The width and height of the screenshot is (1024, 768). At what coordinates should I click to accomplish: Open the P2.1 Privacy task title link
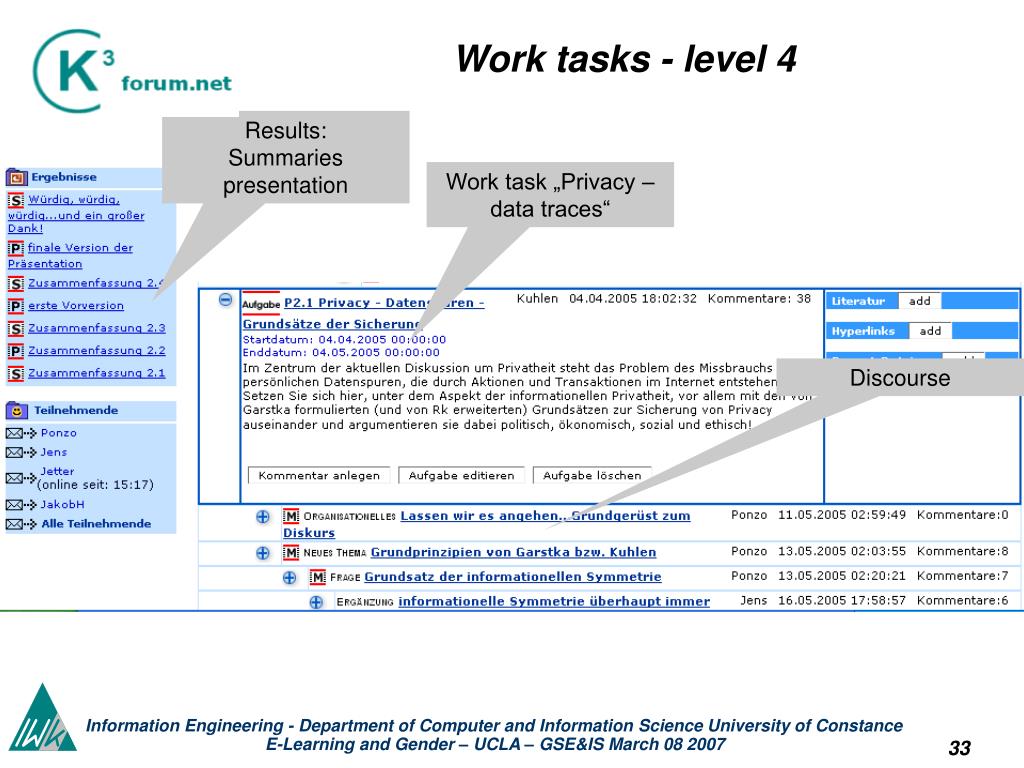(363, 313)
